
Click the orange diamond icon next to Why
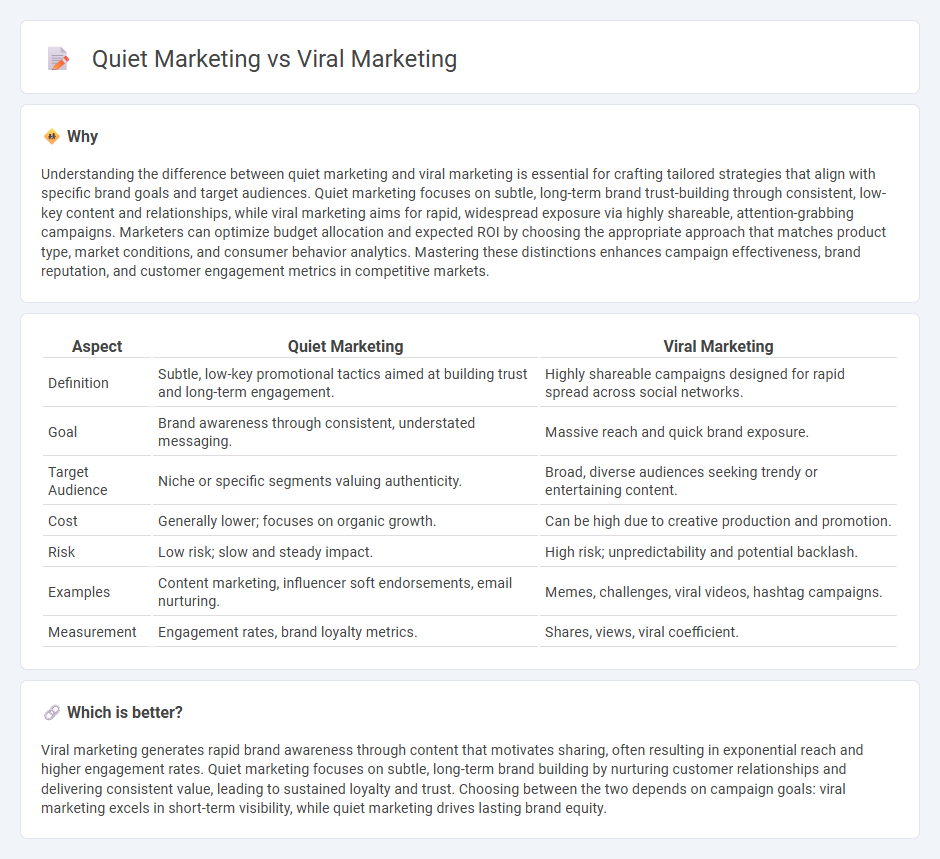pyautogui.click(x=52, y=137)
